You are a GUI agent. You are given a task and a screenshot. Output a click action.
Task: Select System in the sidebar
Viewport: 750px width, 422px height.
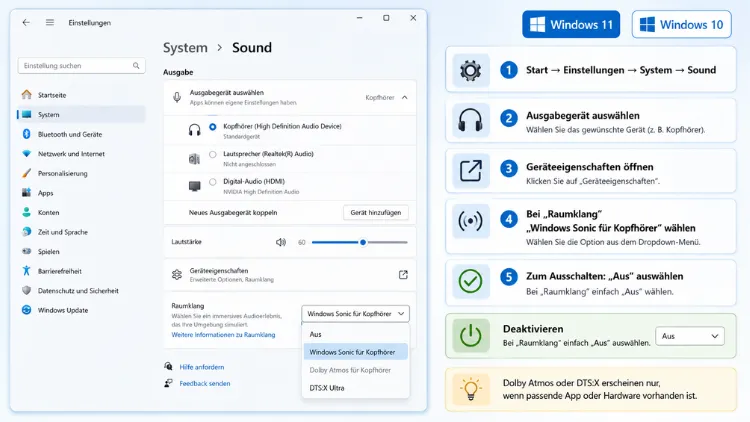pos(81,114)
